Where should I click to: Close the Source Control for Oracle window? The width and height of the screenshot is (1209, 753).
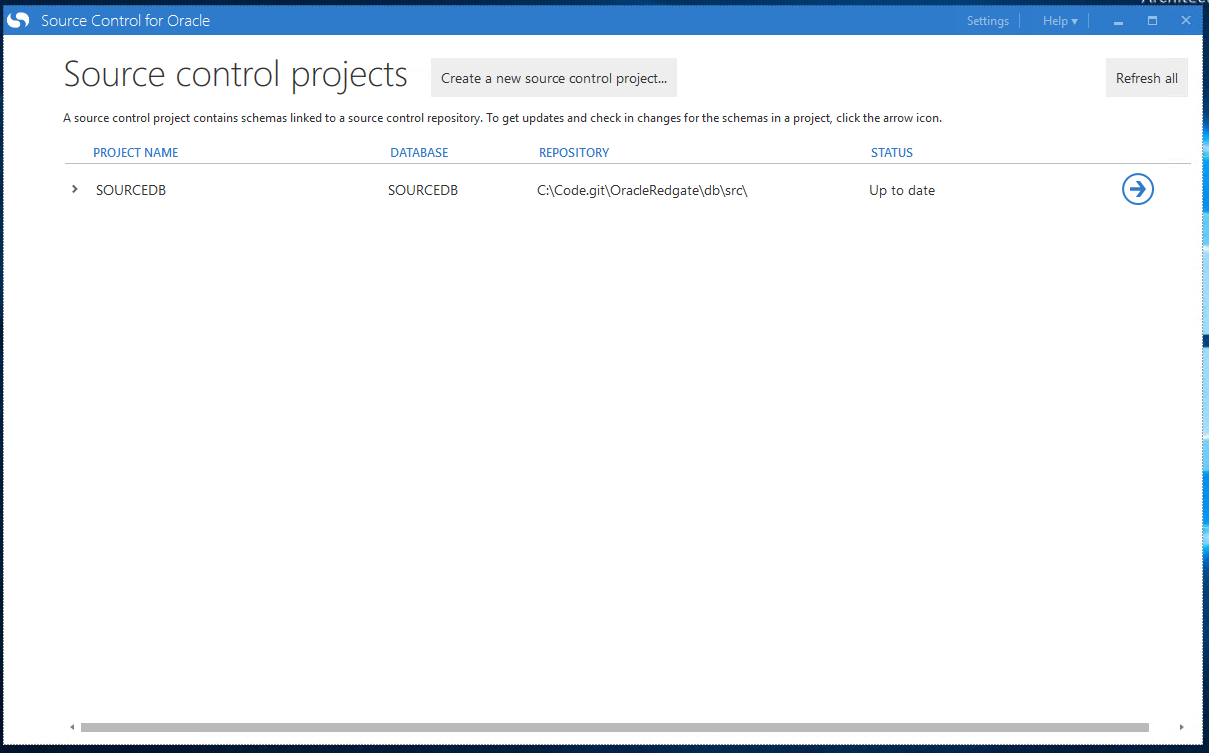[1185, 21]
